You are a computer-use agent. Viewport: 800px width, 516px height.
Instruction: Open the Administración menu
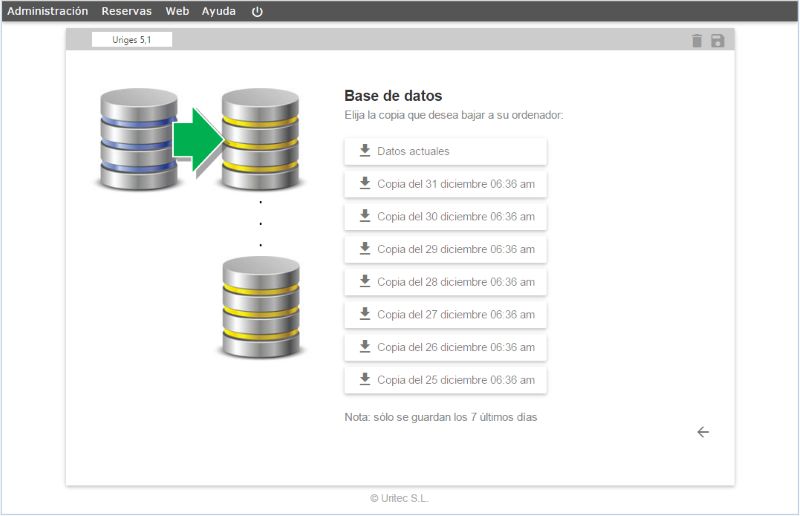(47, 11)
